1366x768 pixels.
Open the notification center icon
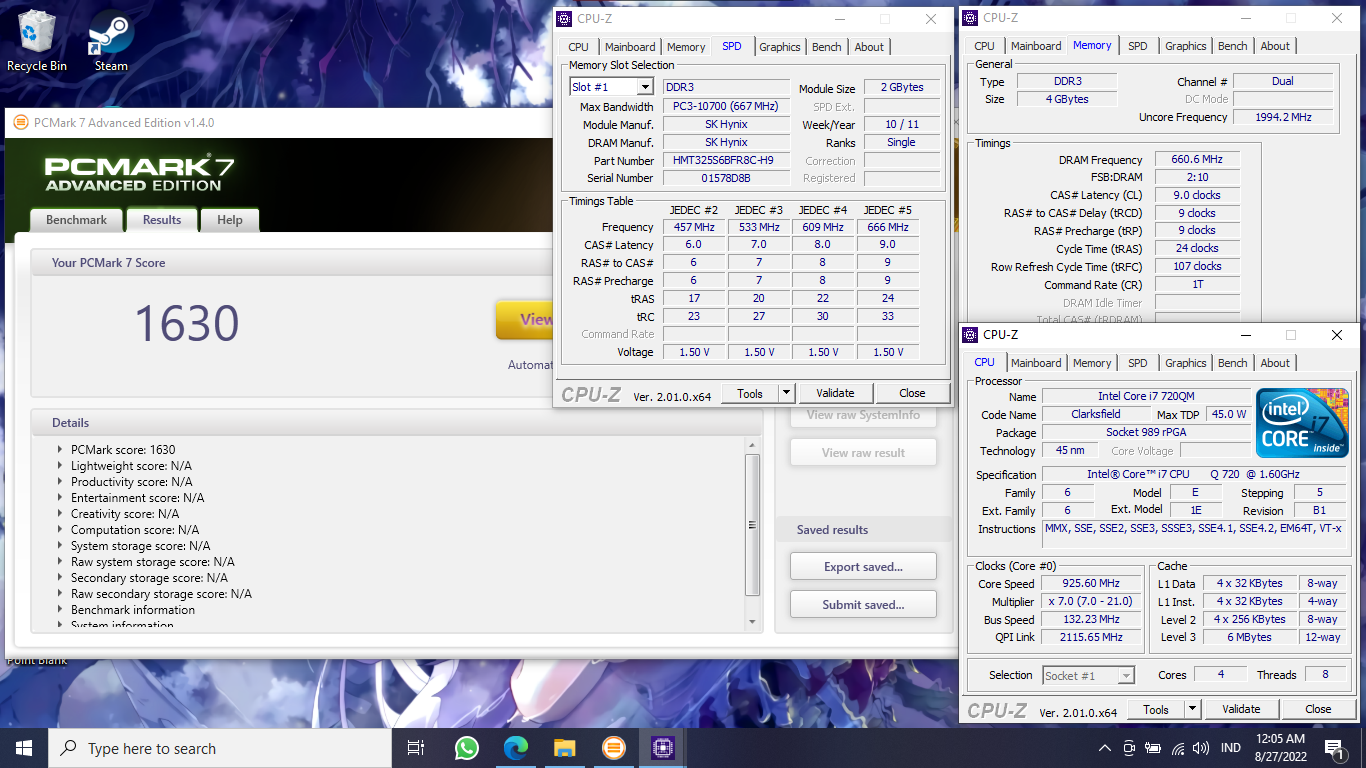tap(1335, 748)
